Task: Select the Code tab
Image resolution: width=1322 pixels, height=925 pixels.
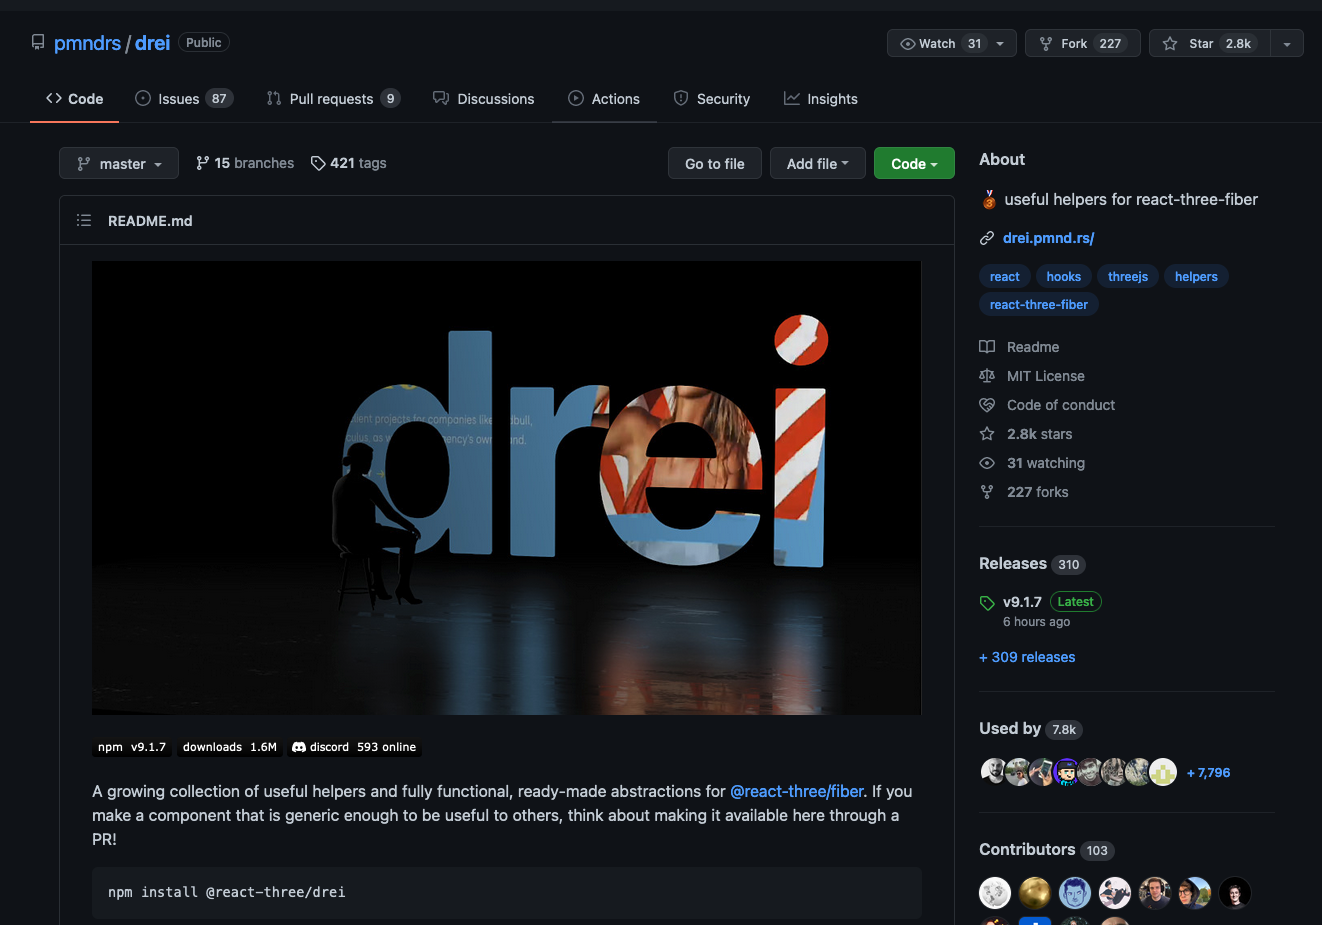Action: click(x=75, y=99)
